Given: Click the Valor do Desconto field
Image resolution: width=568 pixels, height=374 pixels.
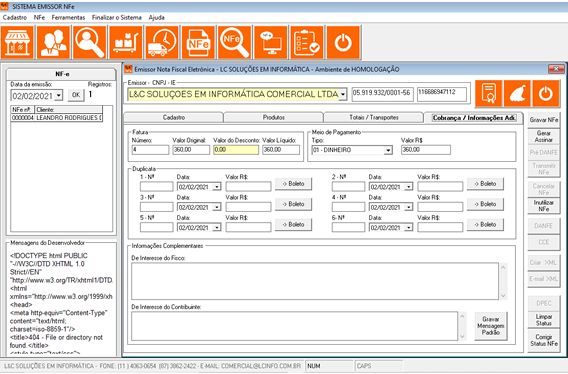Looking at the screenshot, I should click(x=236, y=150).
